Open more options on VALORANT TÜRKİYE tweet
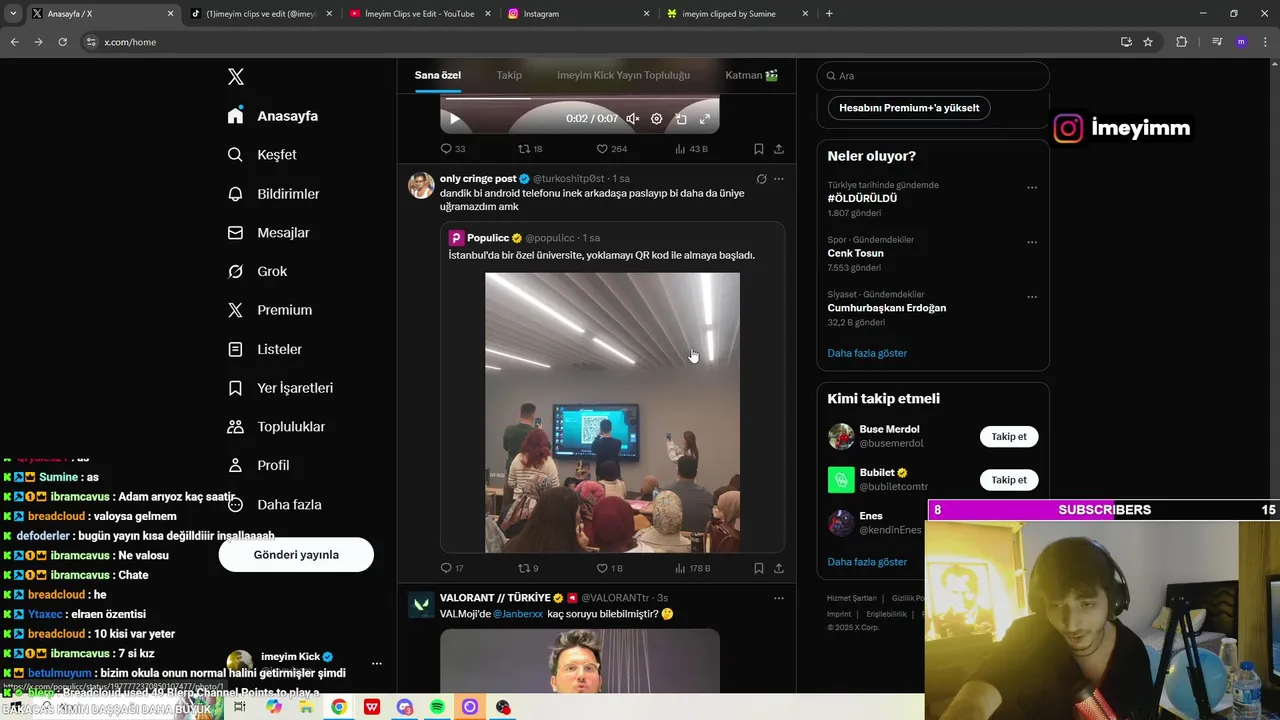Viewport: 1280px width, 720px height. click(x=779, y=598)
